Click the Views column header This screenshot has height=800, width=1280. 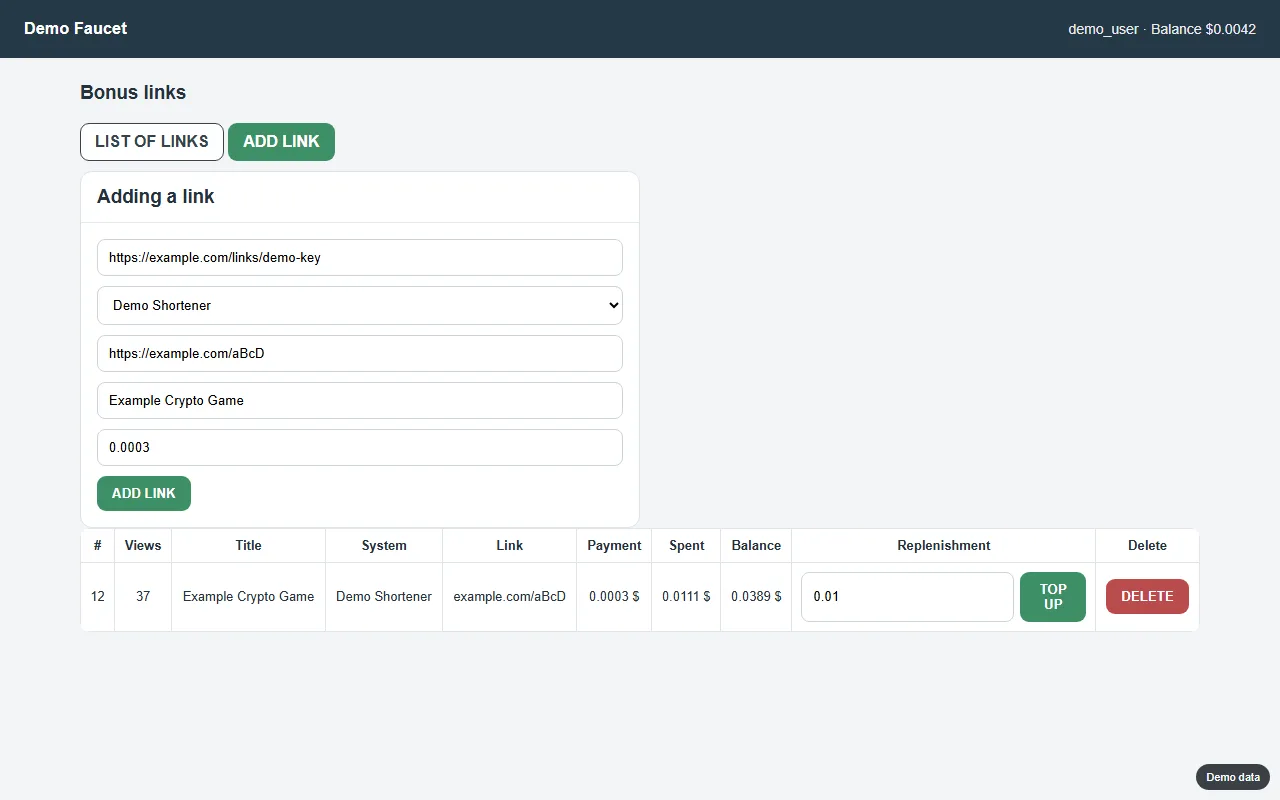point(143,545)
